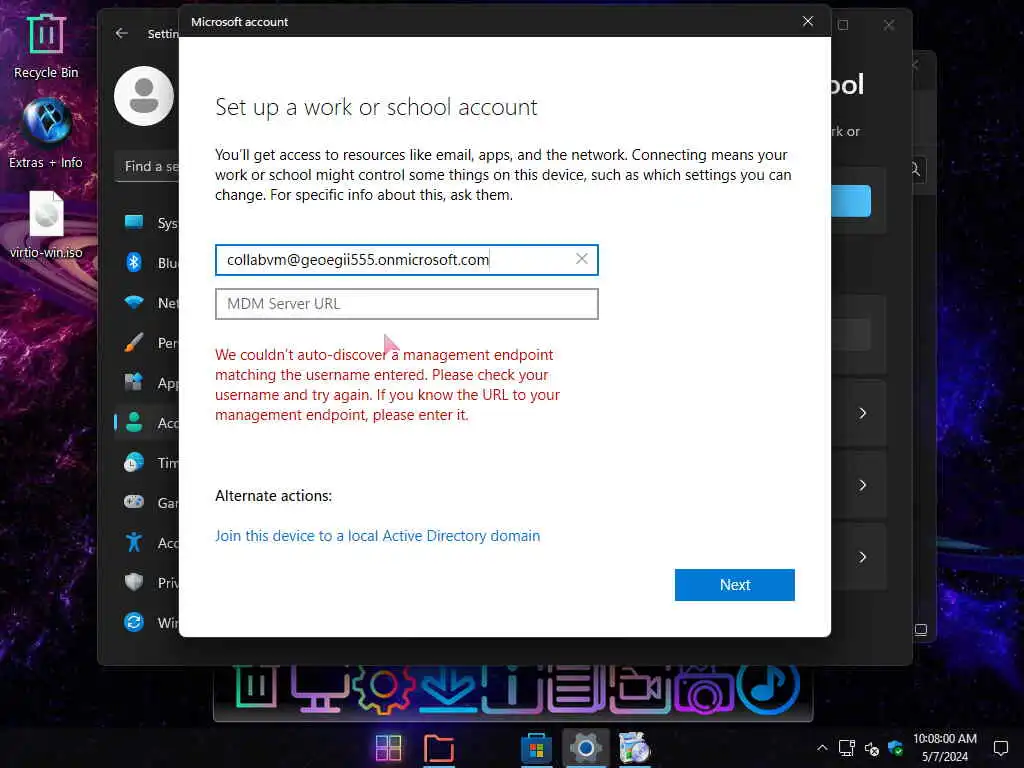Click the photo camera icon in dock

tap(704, 690)
